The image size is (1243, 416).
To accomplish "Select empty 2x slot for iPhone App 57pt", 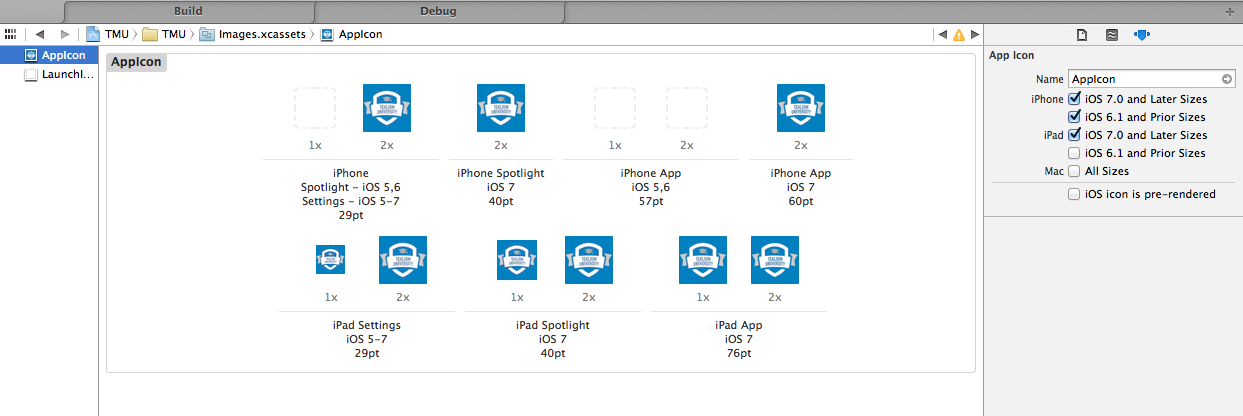I will [x=687, y=108].
